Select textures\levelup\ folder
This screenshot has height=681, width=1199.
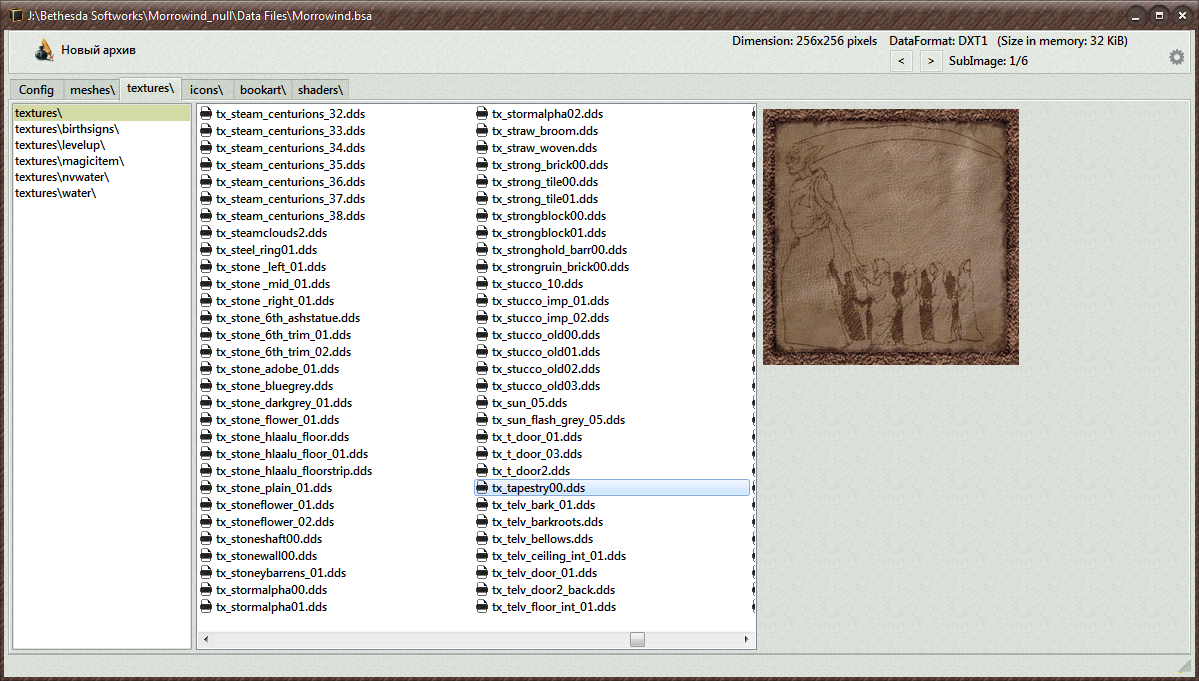60,145
